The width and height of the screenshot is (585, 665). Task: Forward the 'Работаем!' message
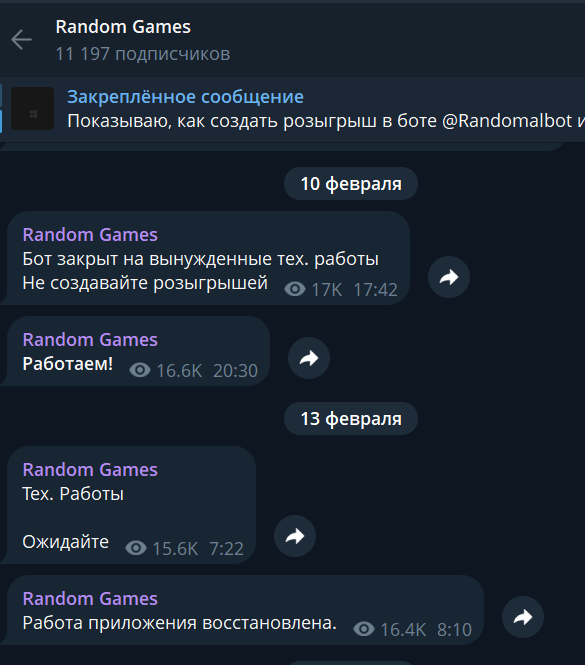click(x=309, y=358)
